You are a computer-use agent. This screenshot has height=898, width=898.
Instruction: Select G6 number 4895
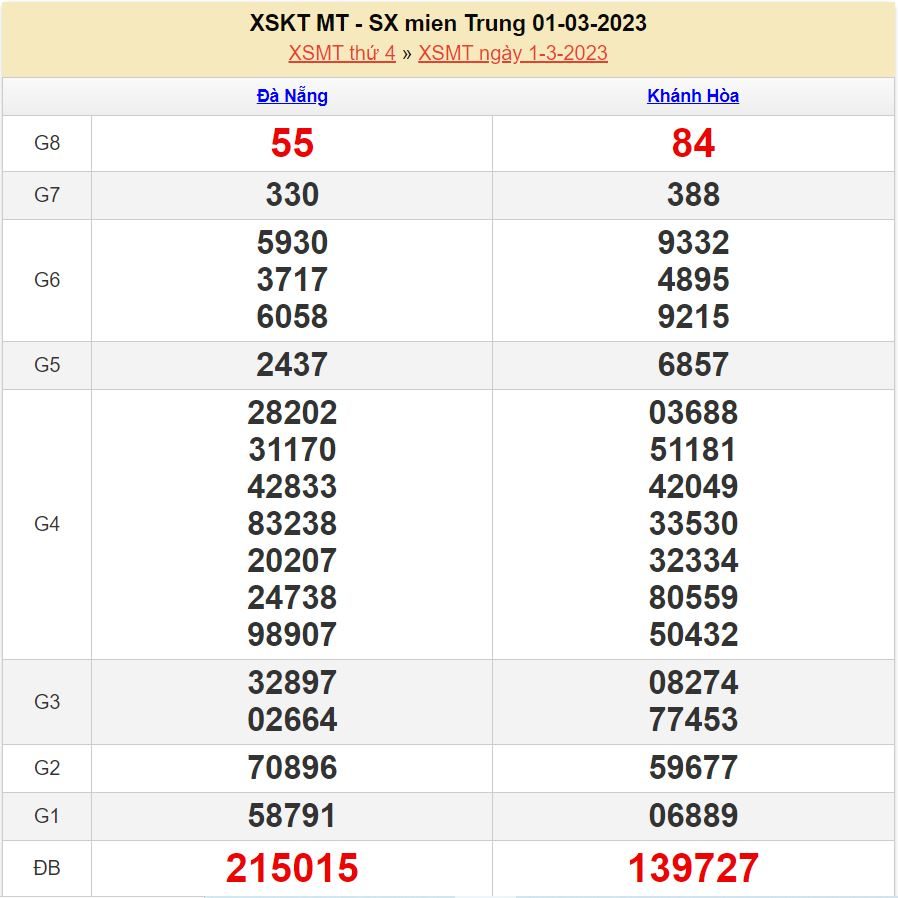click(x=693, y=280)
